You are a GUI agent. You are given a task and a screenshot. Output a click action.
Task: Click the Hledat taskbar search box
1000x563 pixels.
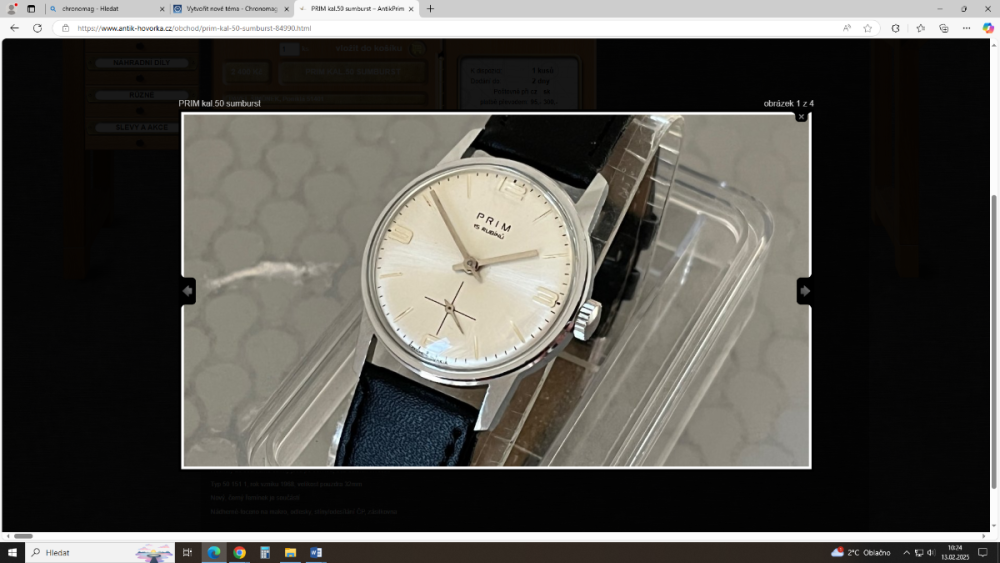[x=100, y=552]
